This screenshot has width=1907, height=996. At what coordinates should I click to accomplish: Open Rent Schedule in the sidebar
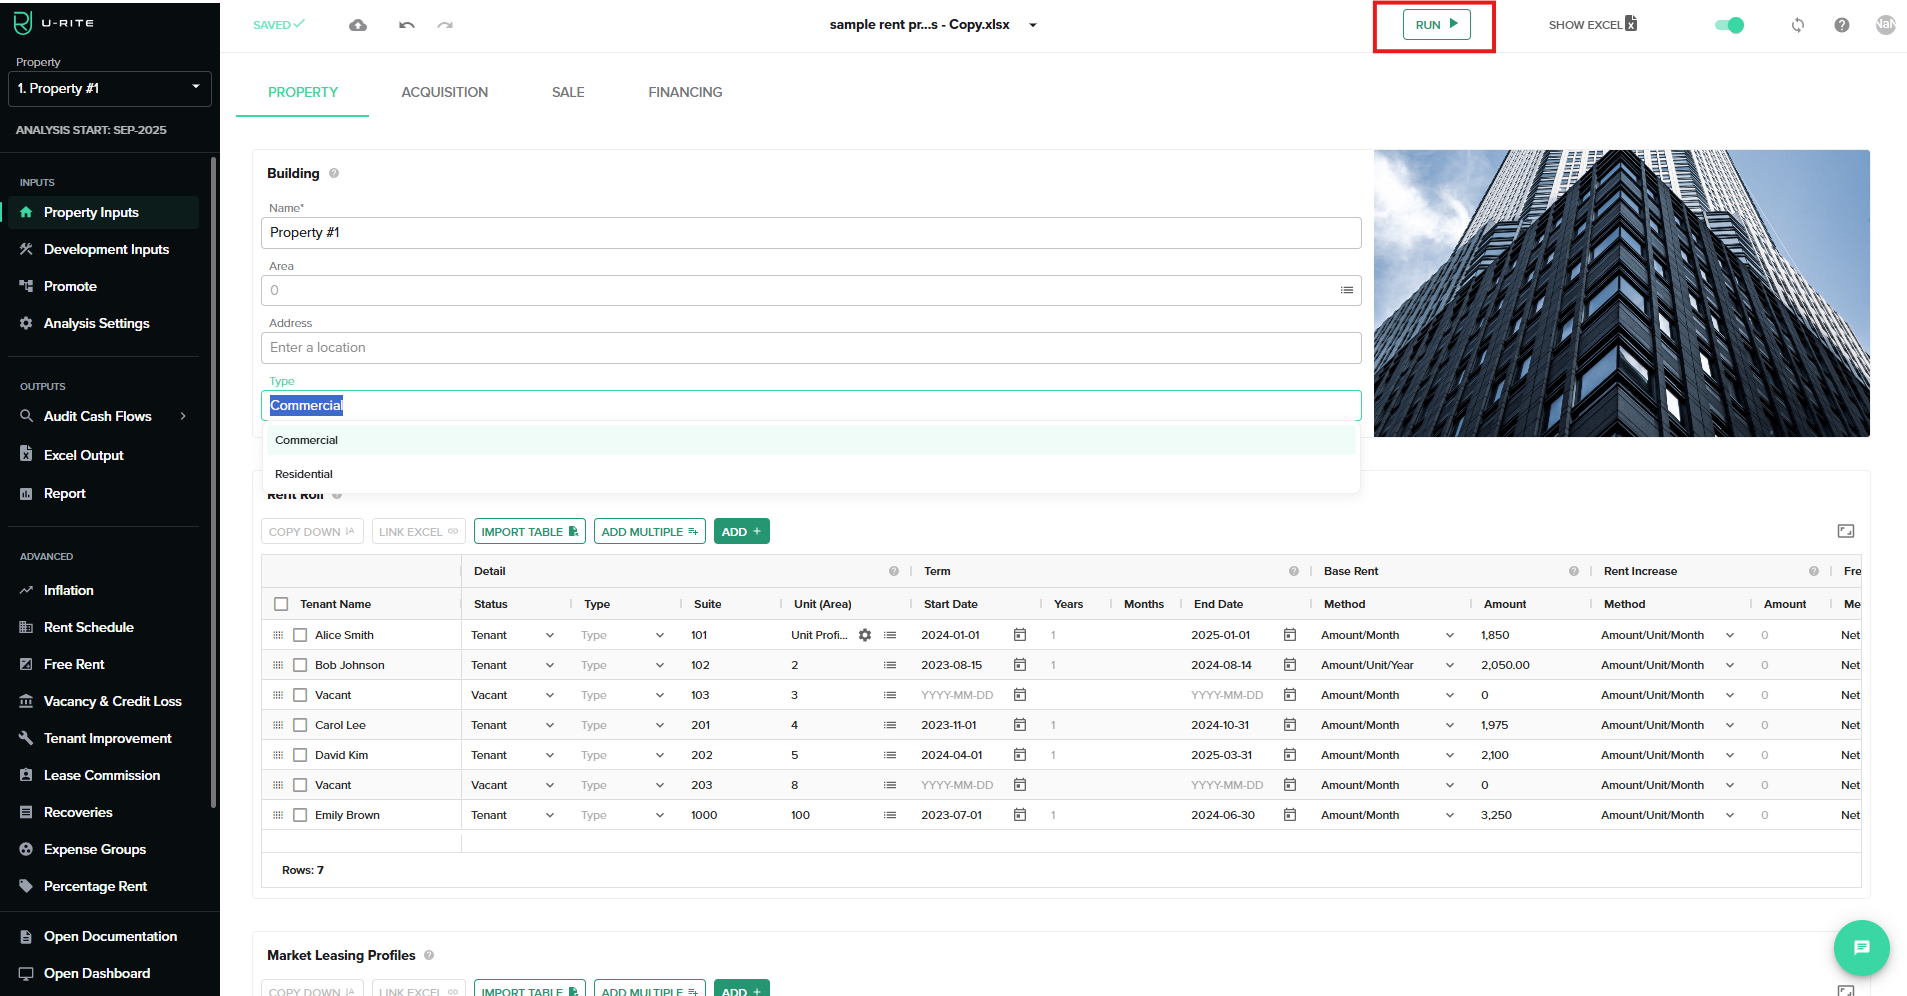point(104,627)
